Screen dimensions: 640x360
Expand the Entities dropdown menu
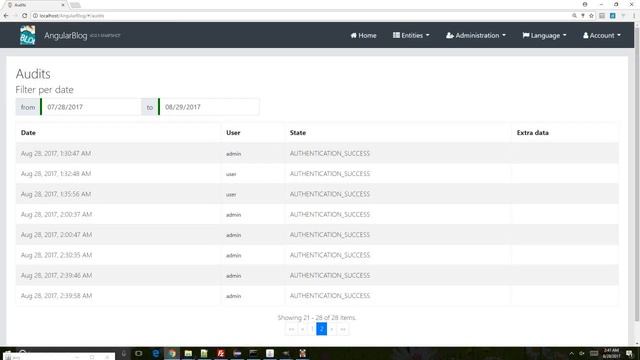coord(411,36)
